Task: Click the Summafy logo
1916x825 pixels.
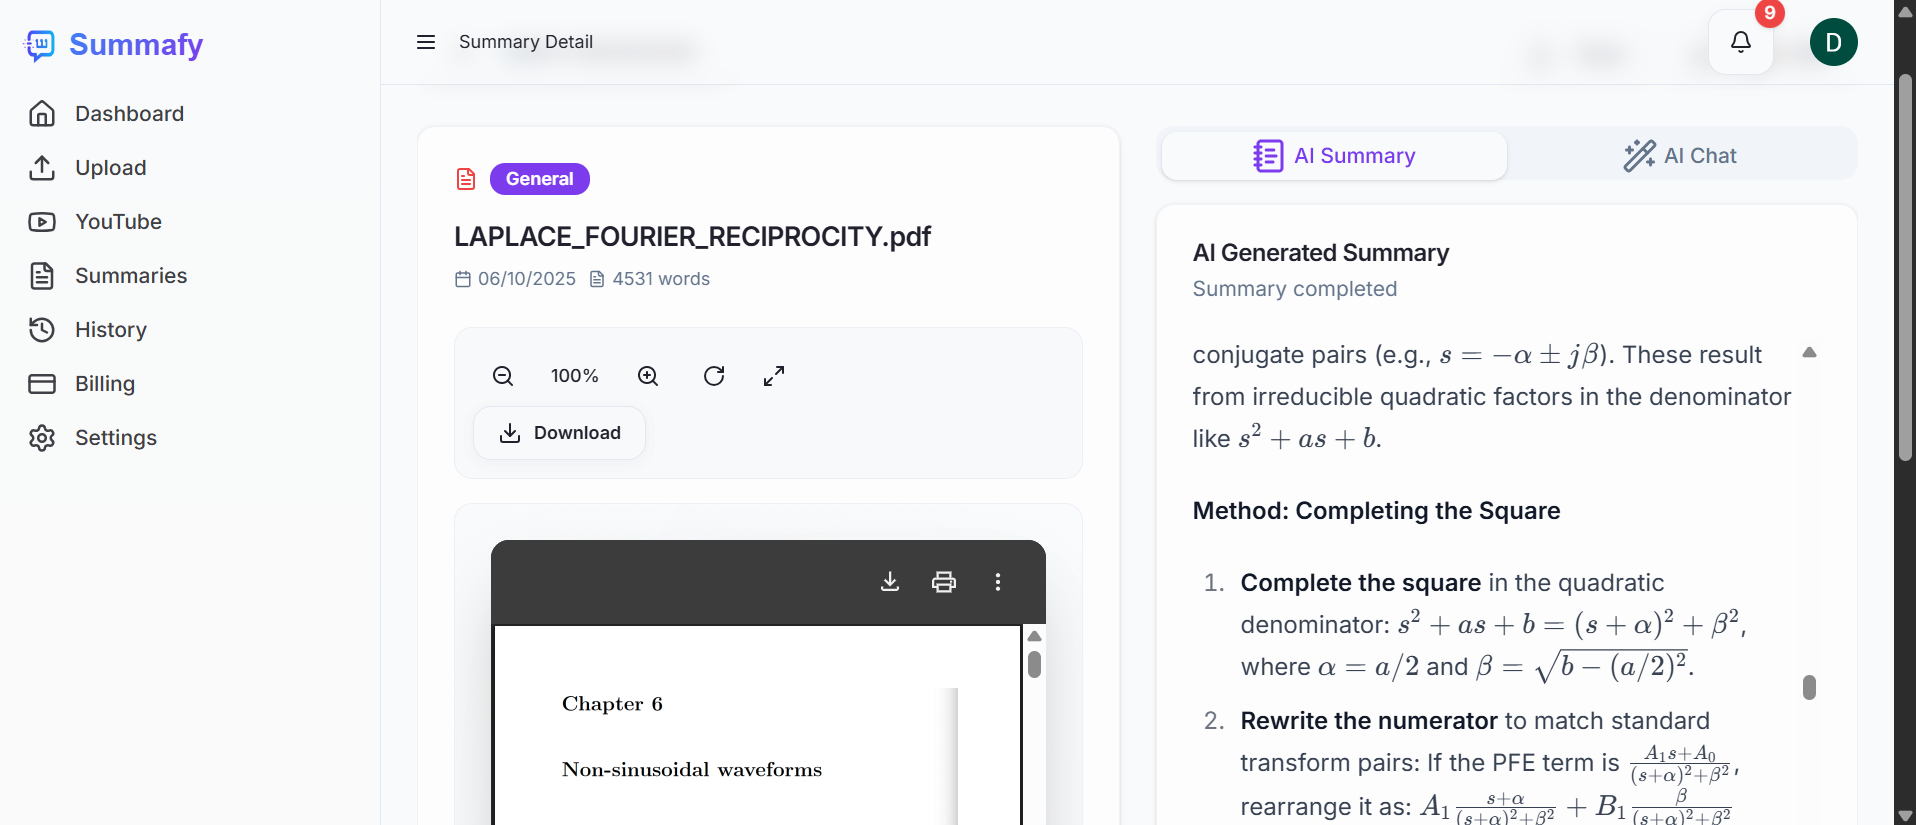Action: click(113, 44)
